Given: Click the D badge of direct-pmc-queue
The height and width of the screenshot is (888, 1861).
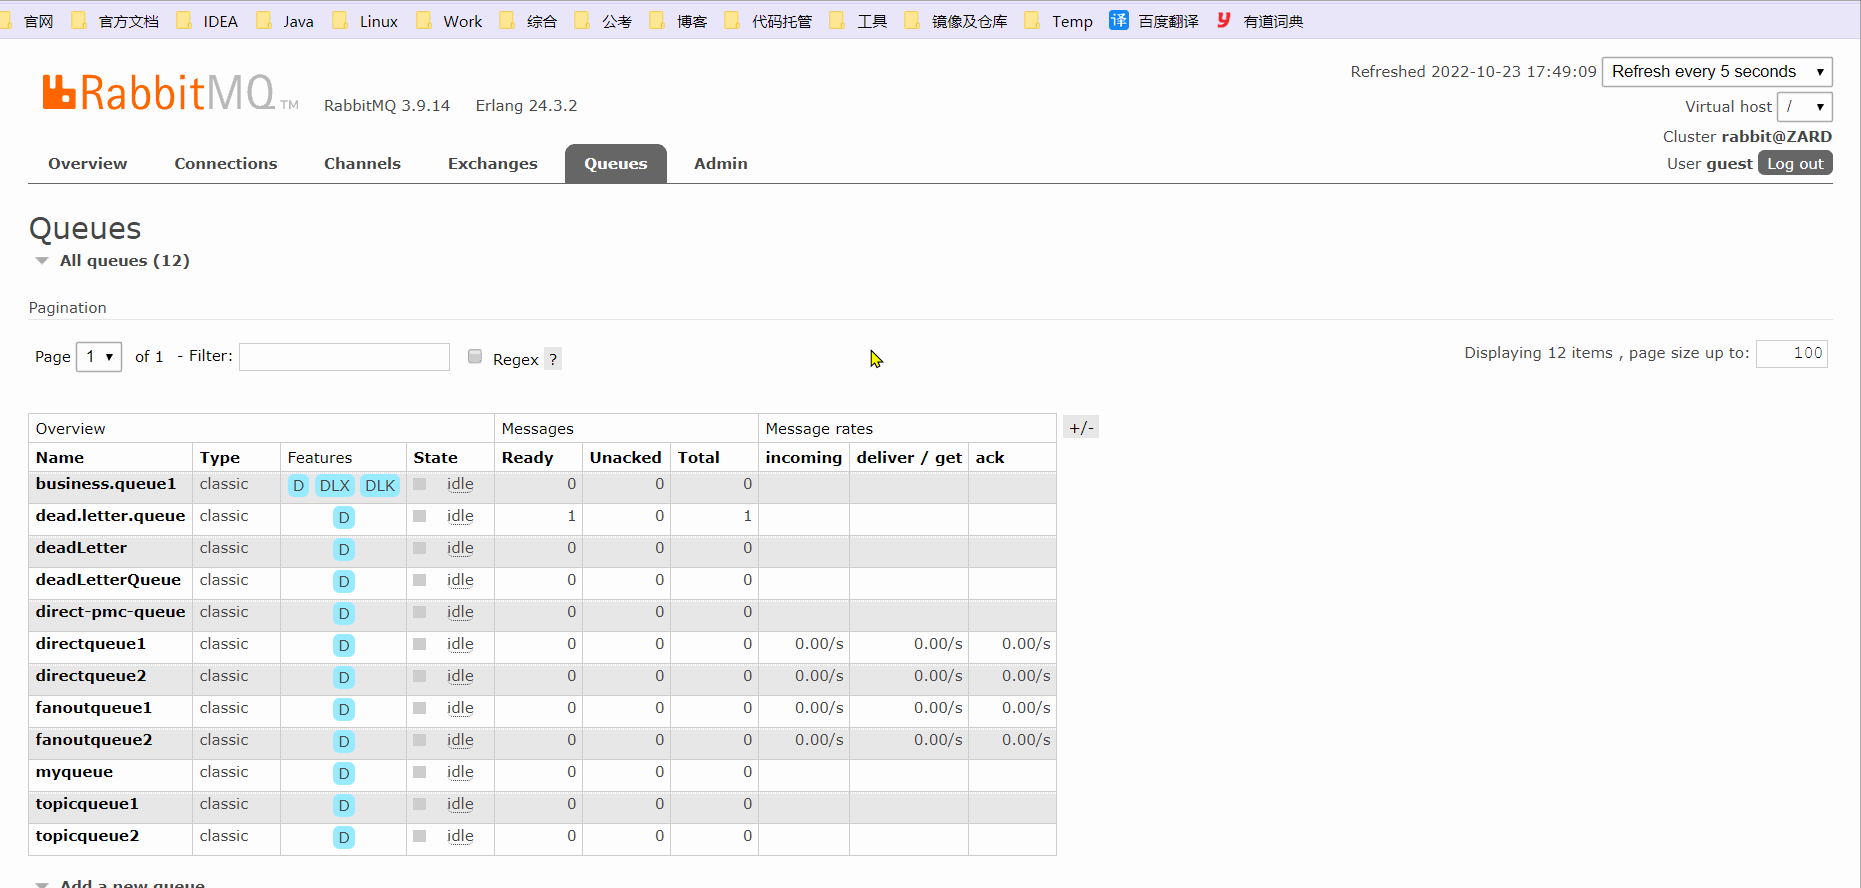Looking at the screenshot, I should coord(344,614).
